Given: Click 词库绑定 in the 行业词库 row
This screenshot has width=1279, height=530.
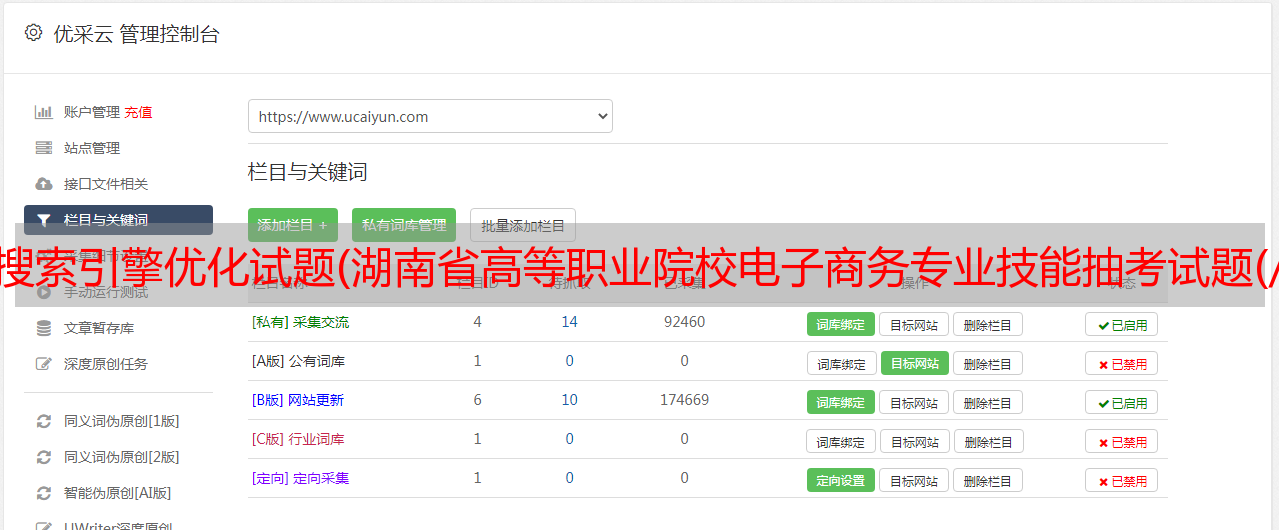Looking at the screenshot, I should coord(841,441).
